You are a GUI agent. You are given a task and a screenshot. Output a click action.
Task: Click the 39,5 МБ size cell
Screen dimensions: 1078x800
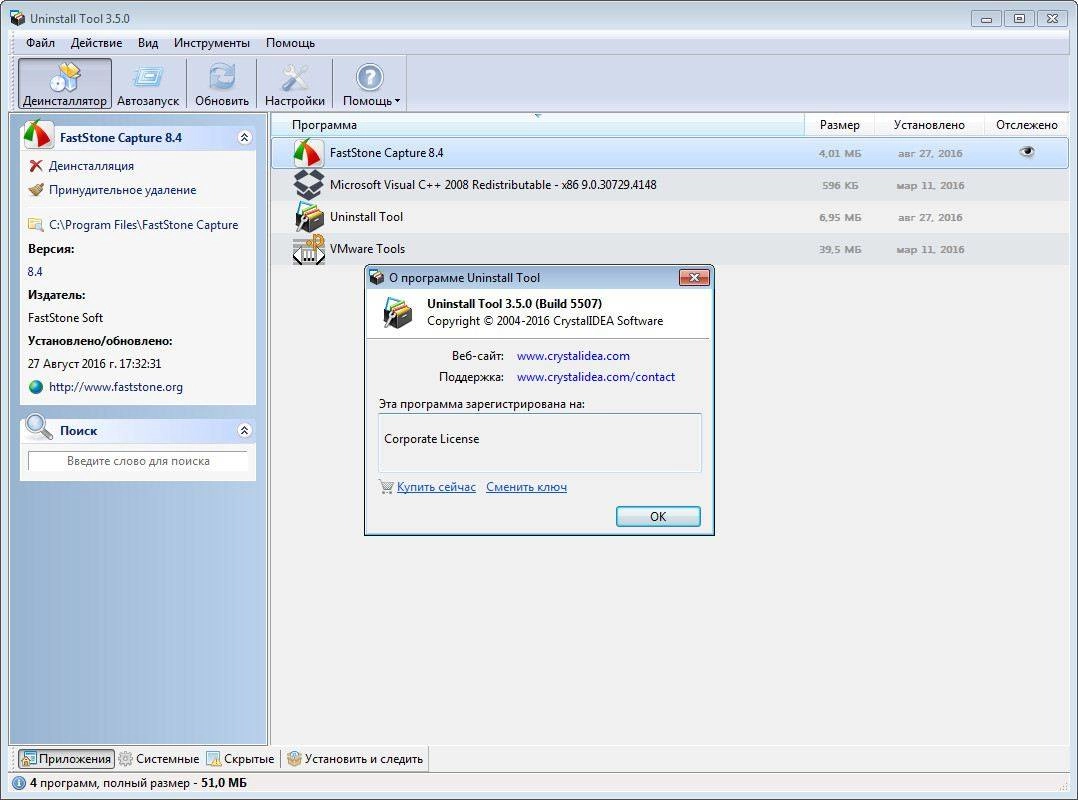point(839,249)
